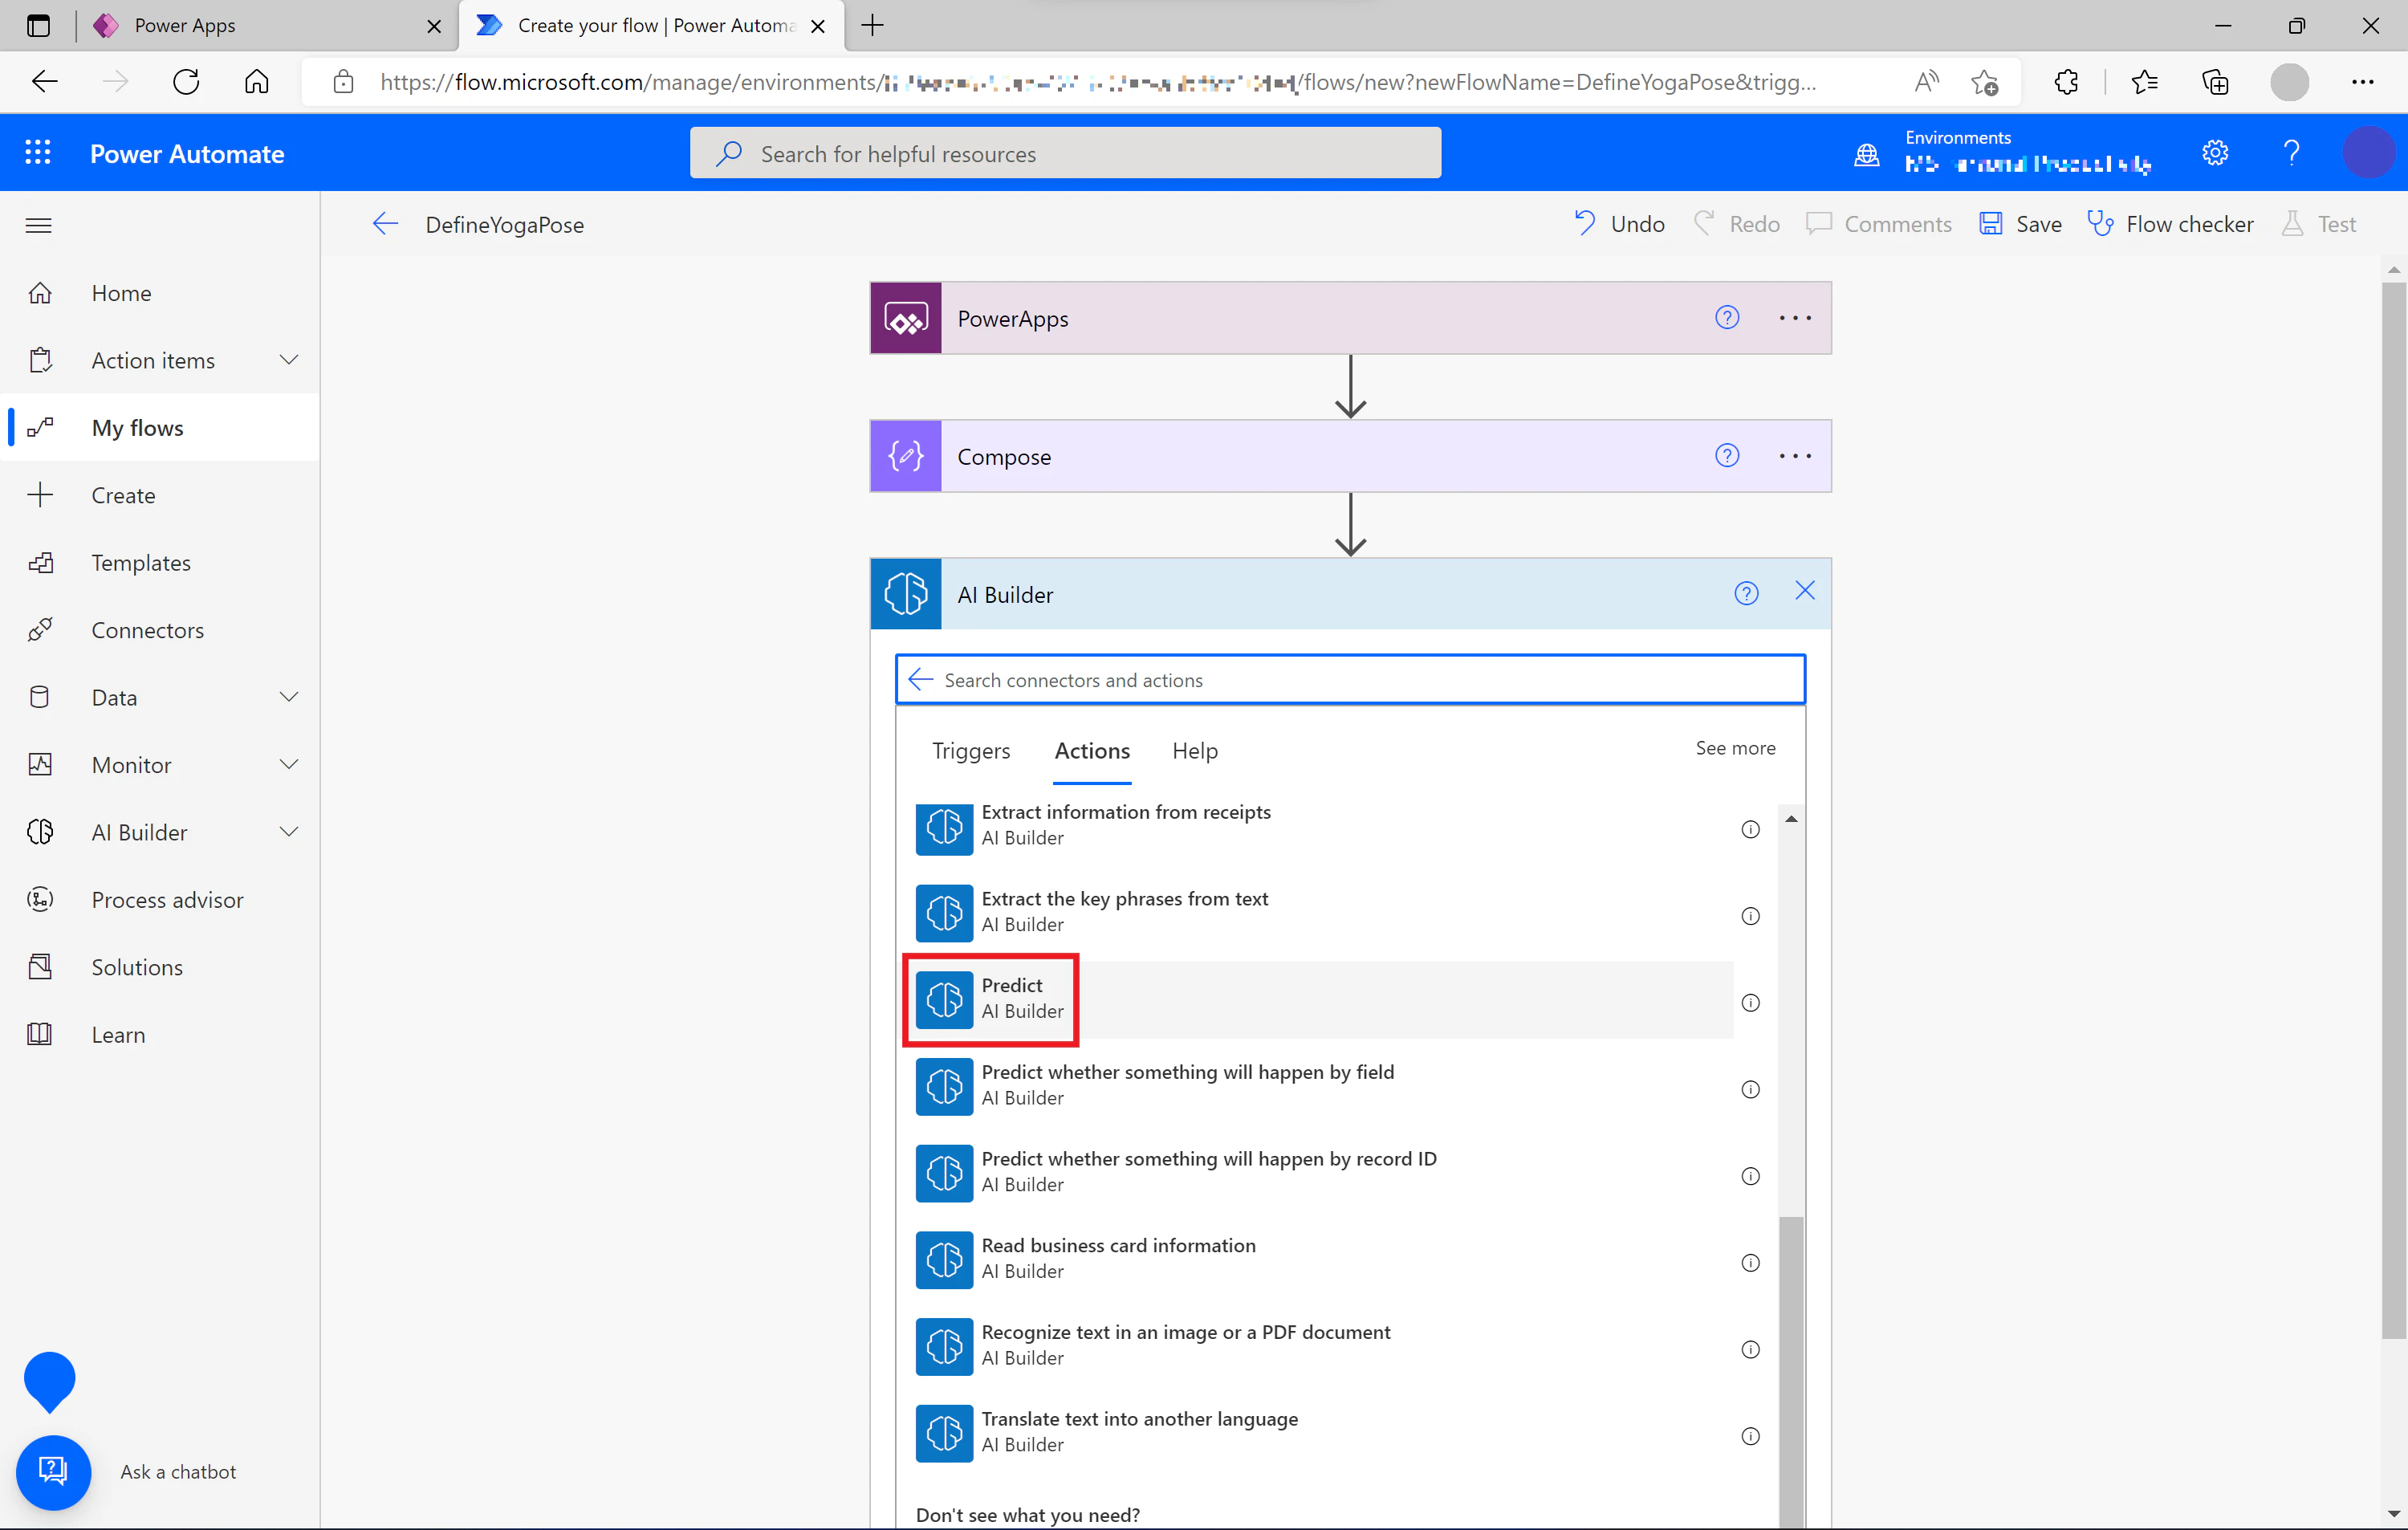This screenshot has height=1530, width=2408.
Task: Click the environment picker icon
Action: pyautogui.click(x=1867, y=155)
